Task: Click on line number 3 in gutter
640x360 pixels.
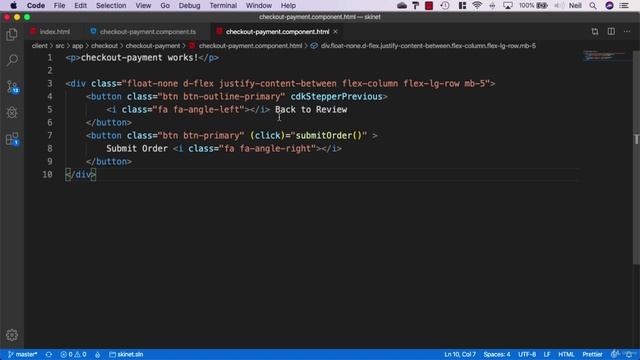Action: [49, 83]
